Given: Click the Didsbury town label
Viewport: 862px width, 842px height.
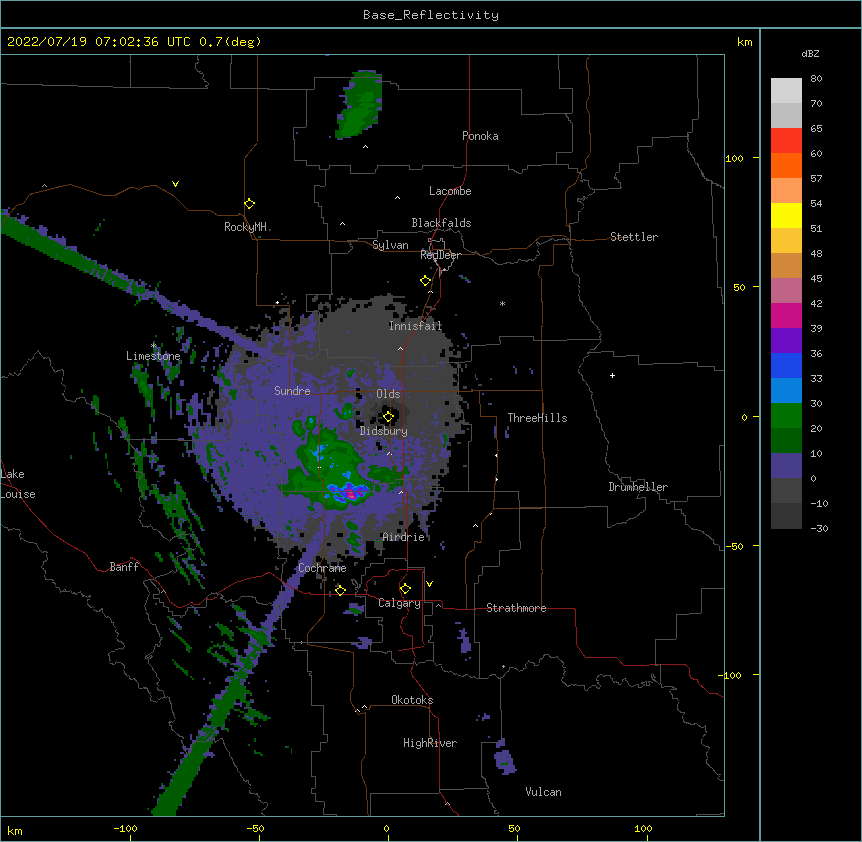Looking at the screenshot, I should coord(383,431).
